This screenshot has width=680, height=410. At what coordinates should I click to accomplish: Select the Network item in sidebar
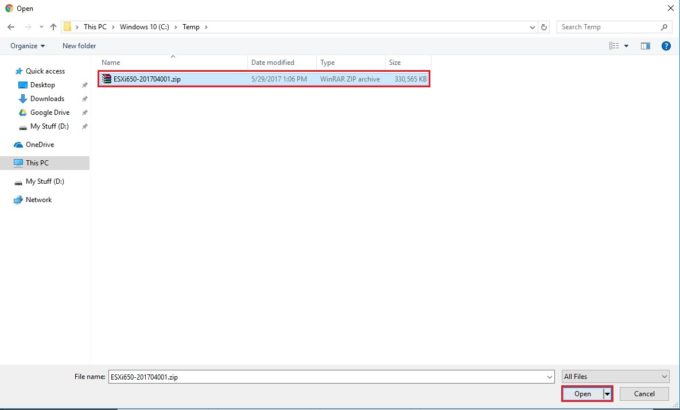(x=38, y=199)
